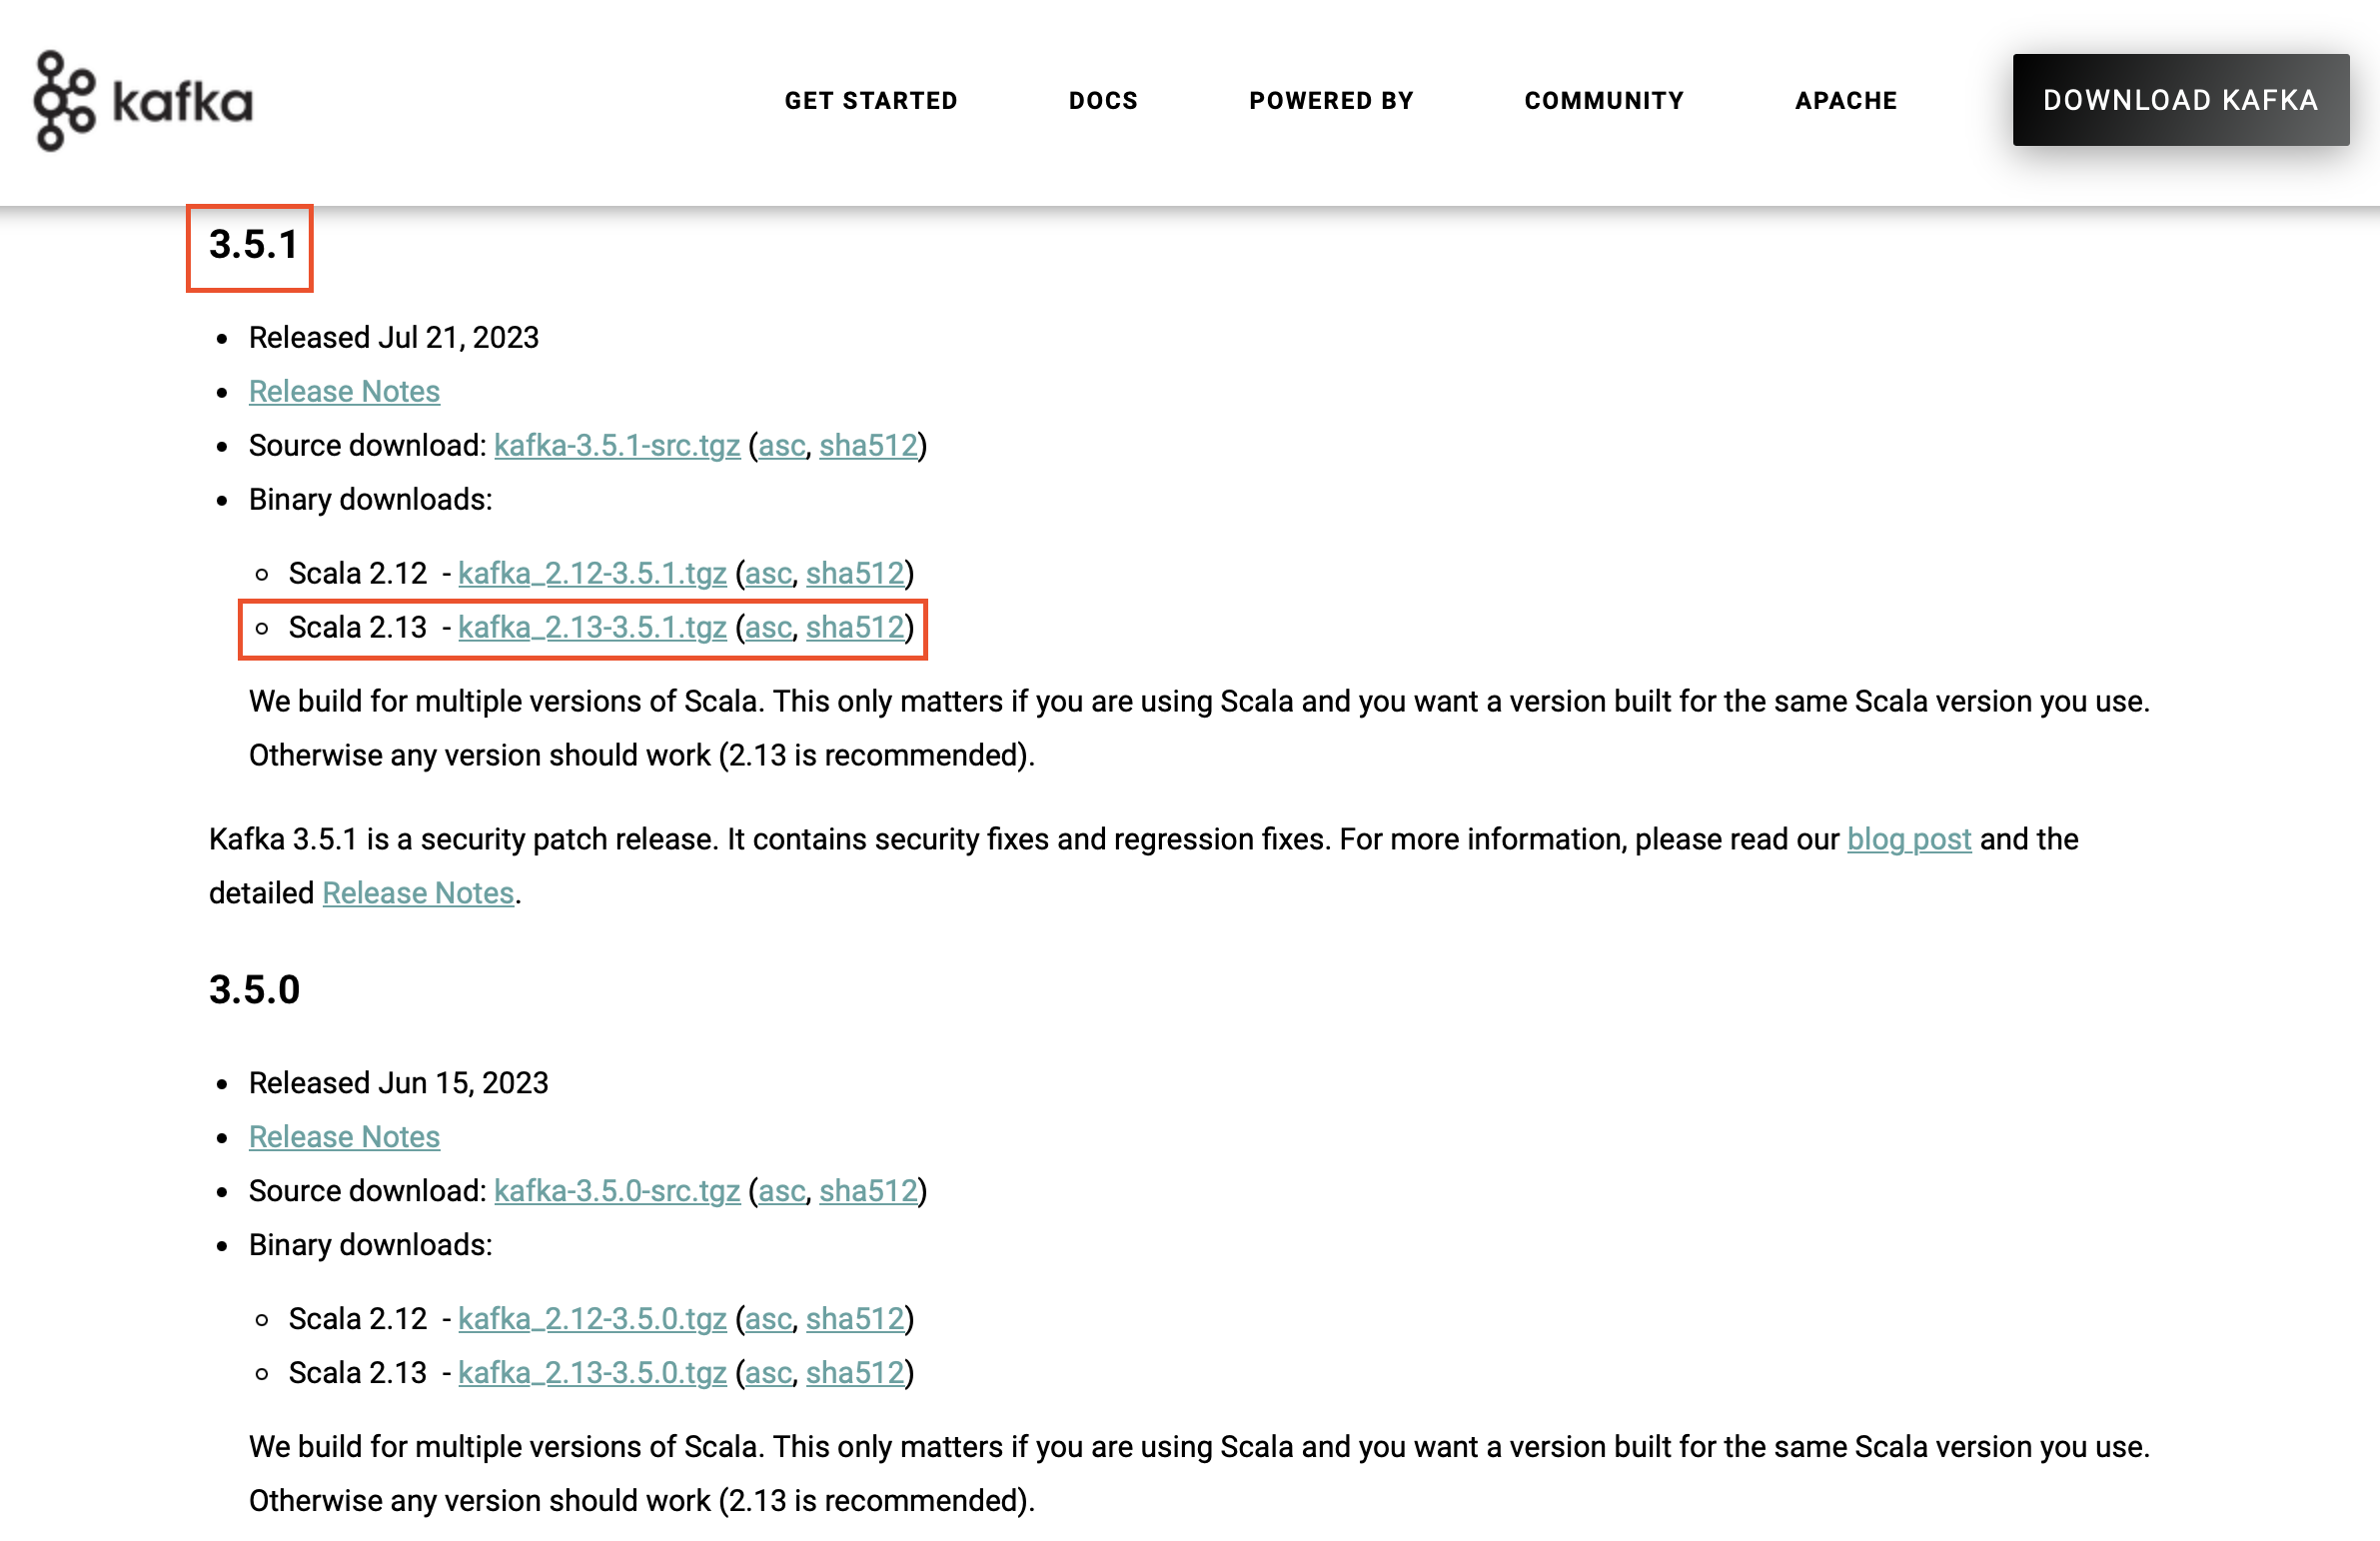Open Release Notes under version 3.5.1

(344, 391)
